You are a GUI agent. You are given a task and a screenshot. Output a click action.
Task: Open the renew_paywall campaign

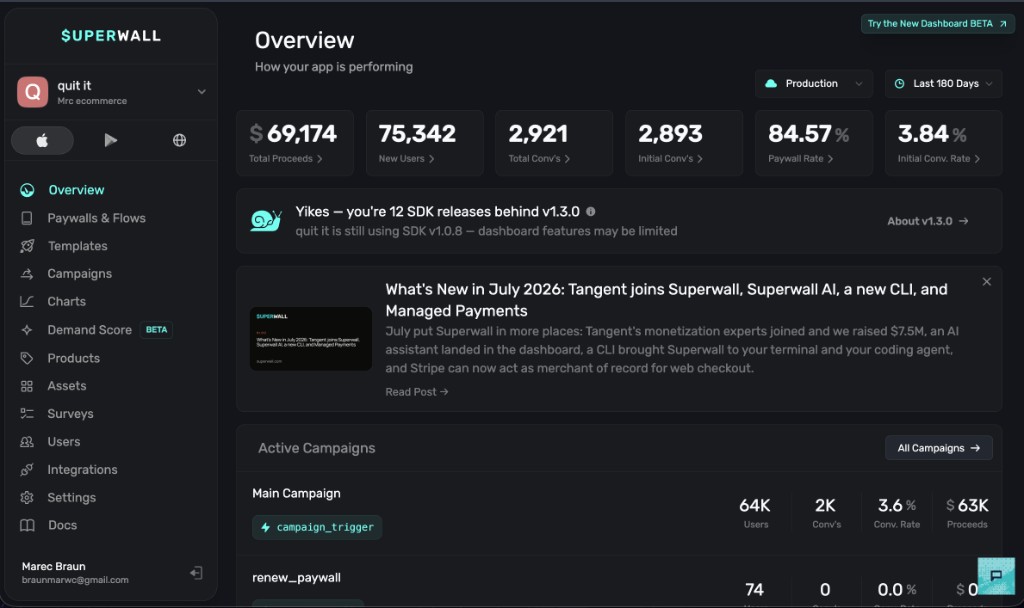pyautogui.click(x=296, y=578)
